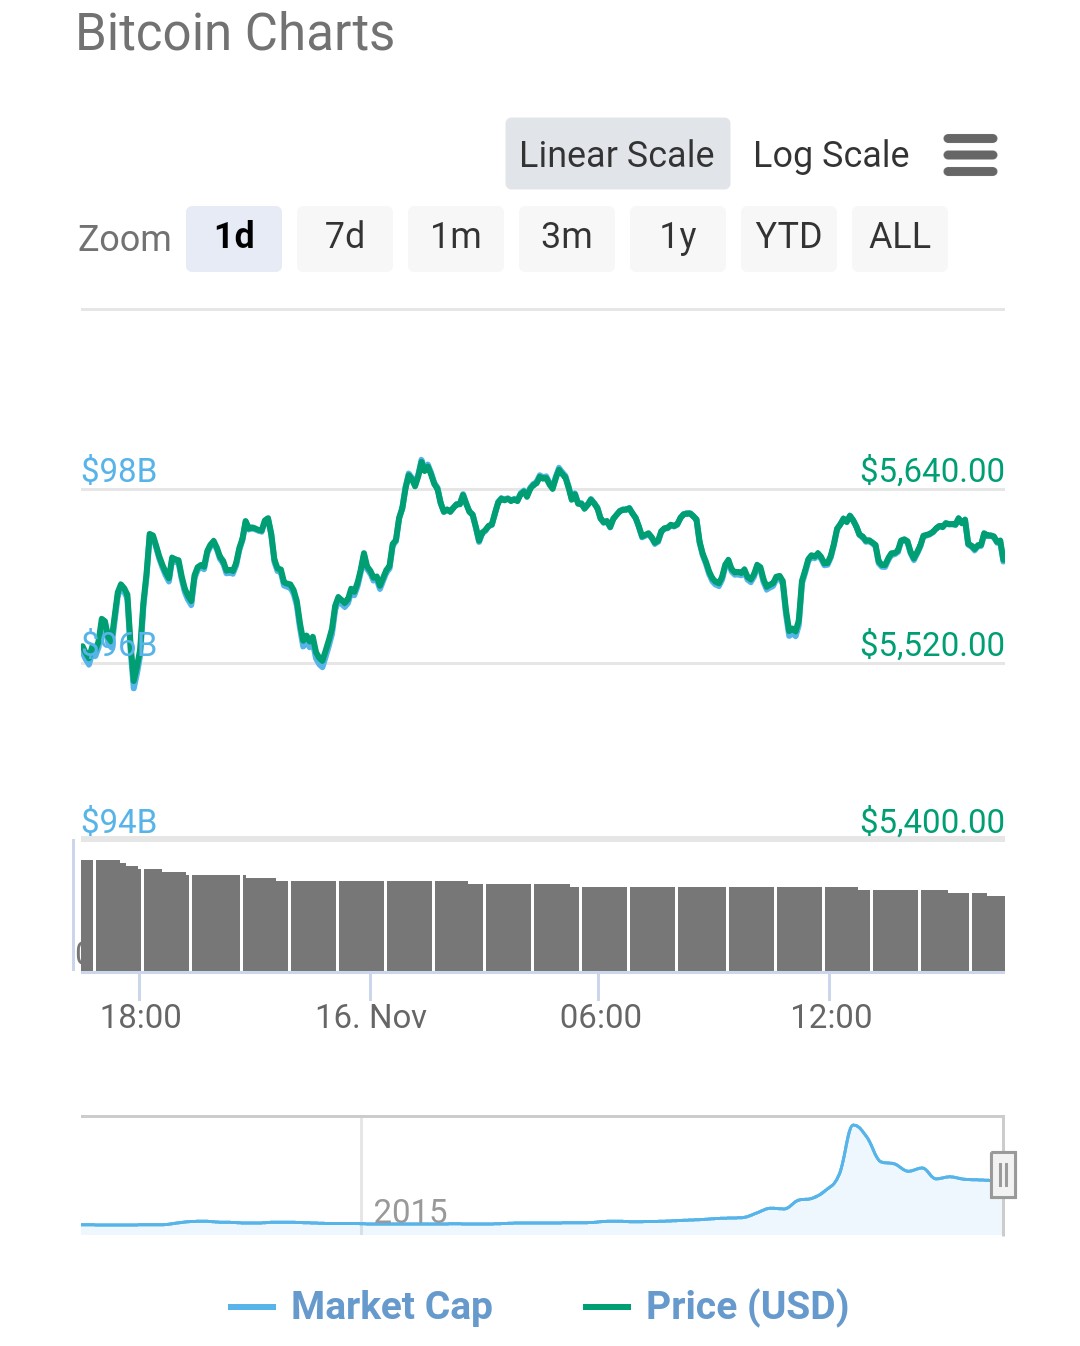Click the blue Market Cap legend line
Viewport: 1080px width, 1346px height.
pyautogui.click(x=251, y=1306)
